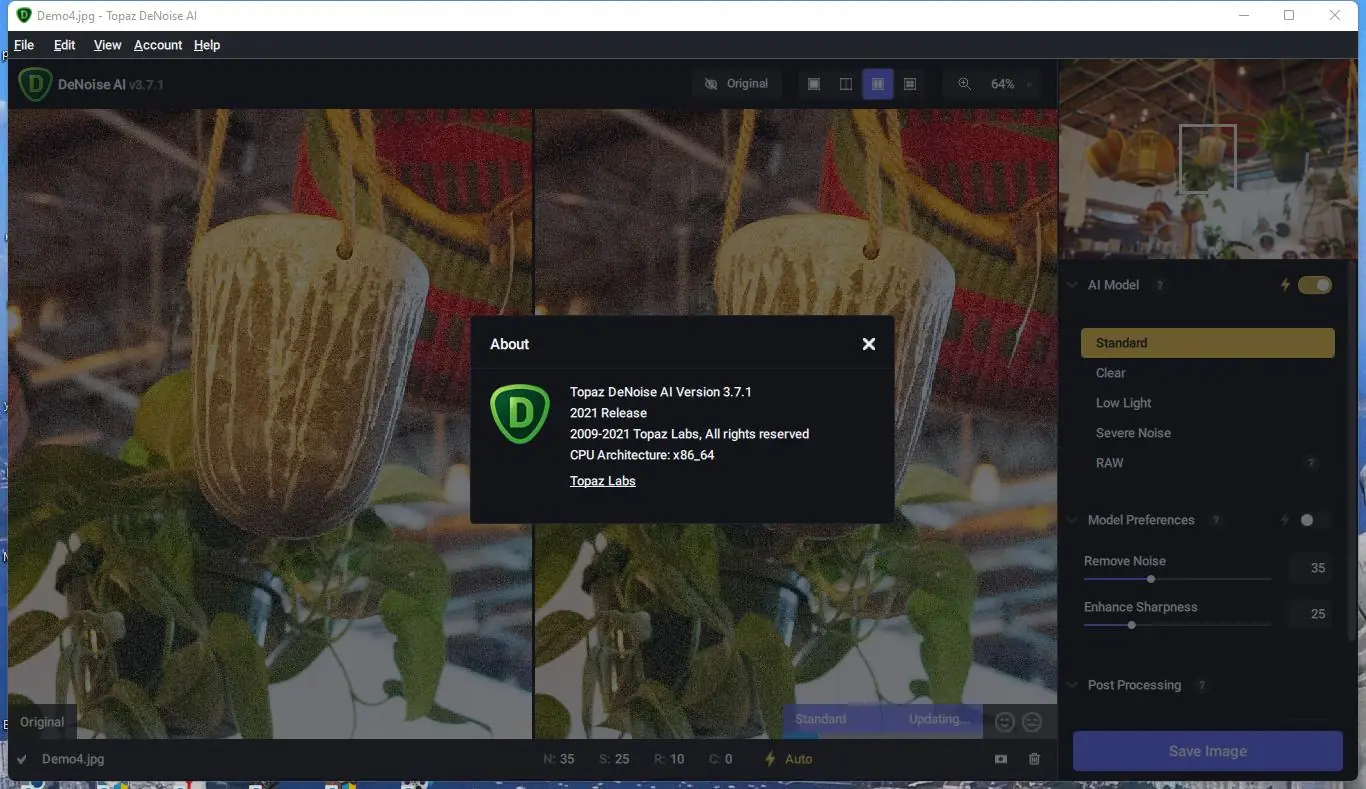This screenshot has height=789, width=1366.
Task: Click "Topaz DeNoise AI Version 3.7.1" text
Action: pyautogui.click(x=661, y=392)
